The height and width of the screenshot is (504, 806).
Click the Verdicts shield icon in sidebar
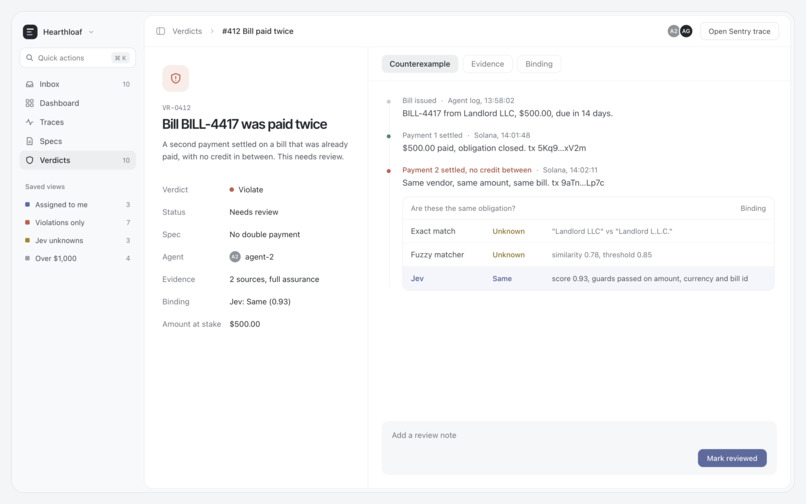click(29, 160)
